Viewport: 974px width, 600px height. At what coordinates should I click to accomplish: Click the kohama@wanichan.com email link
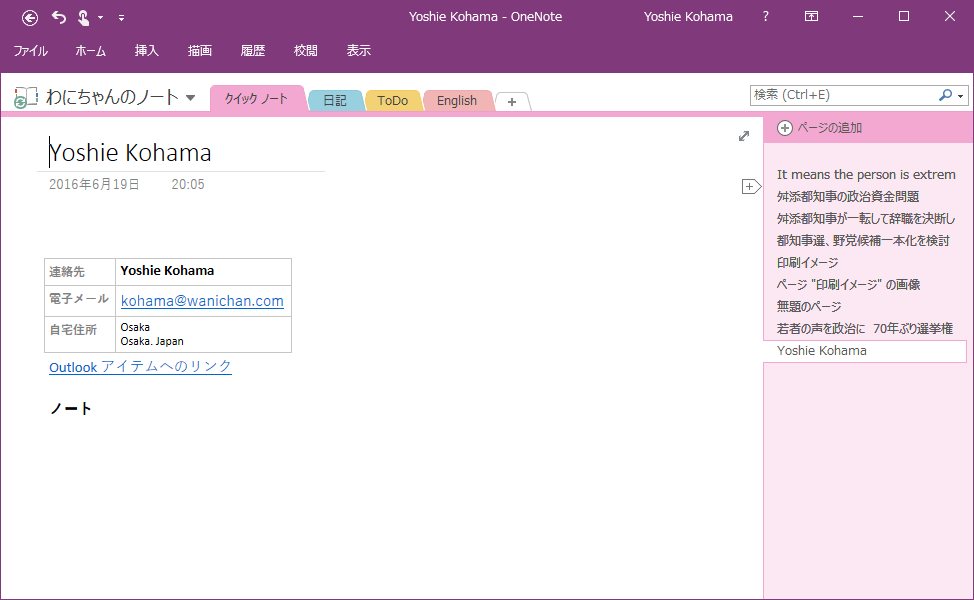[x=202, y=301]
